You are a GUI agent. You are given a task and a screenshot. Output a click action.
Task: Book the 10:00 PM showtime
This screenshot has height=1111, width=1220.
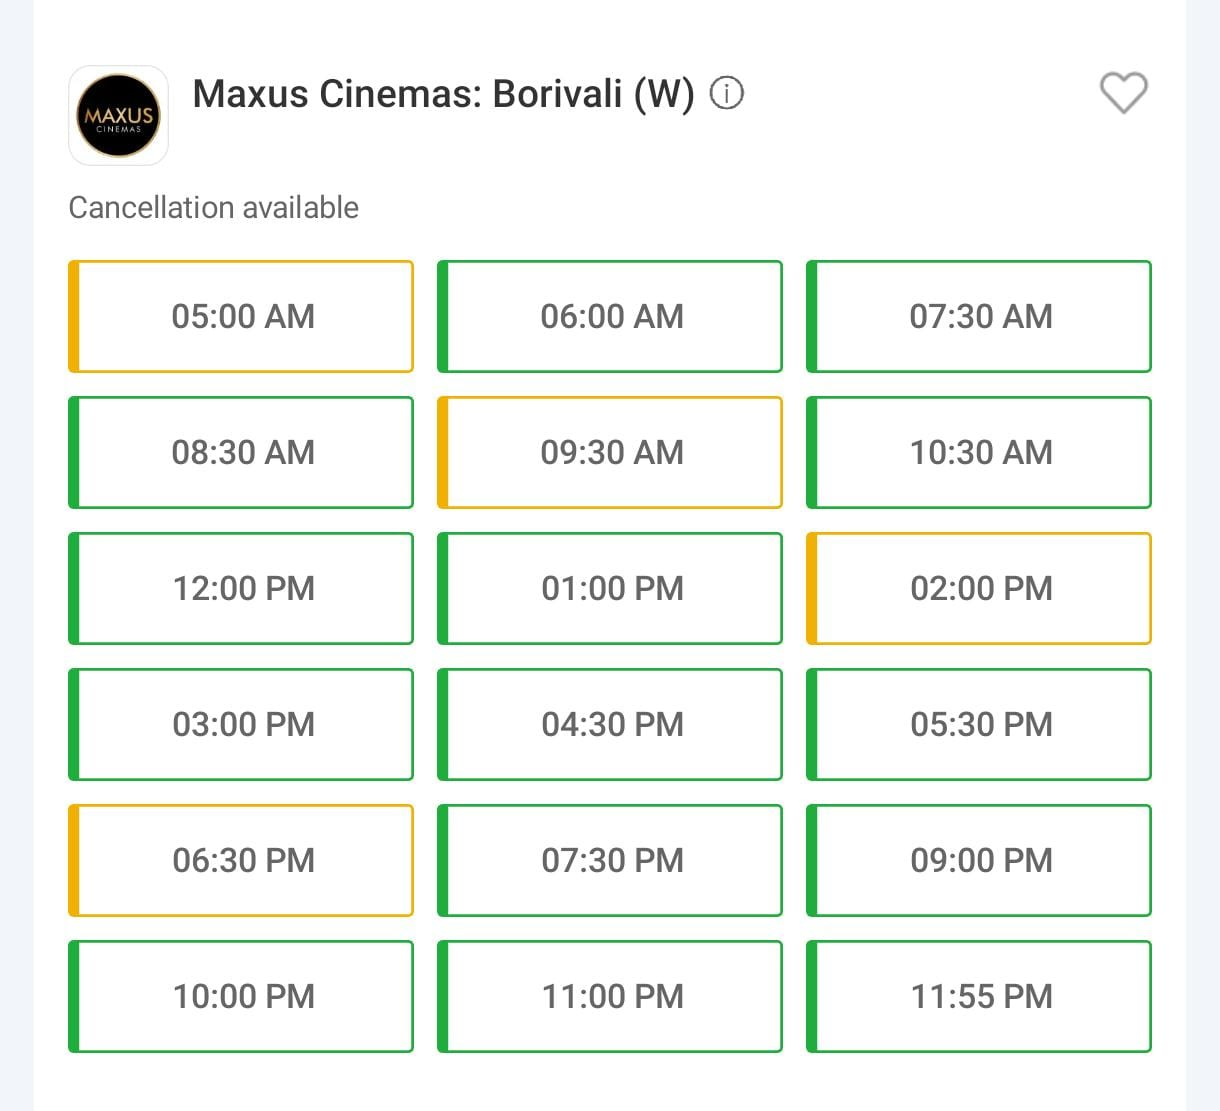242,997
